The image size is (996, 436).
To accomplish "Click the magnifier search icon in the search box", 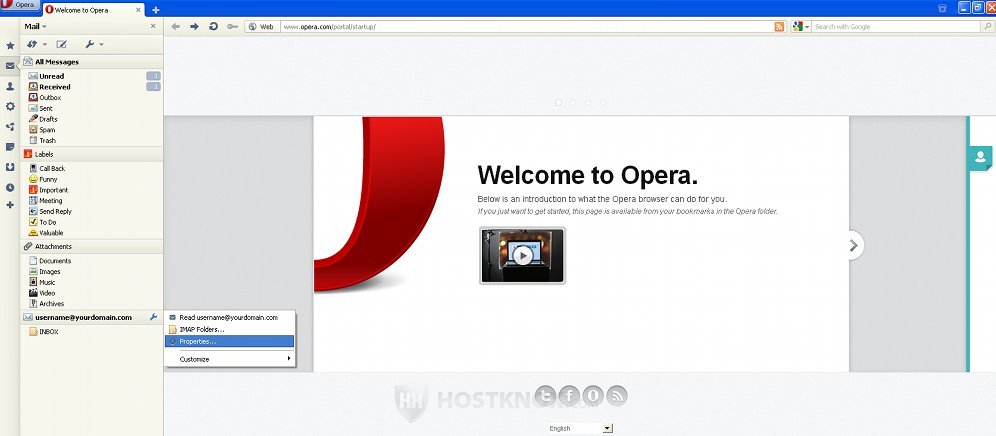I will pos(988,27).
